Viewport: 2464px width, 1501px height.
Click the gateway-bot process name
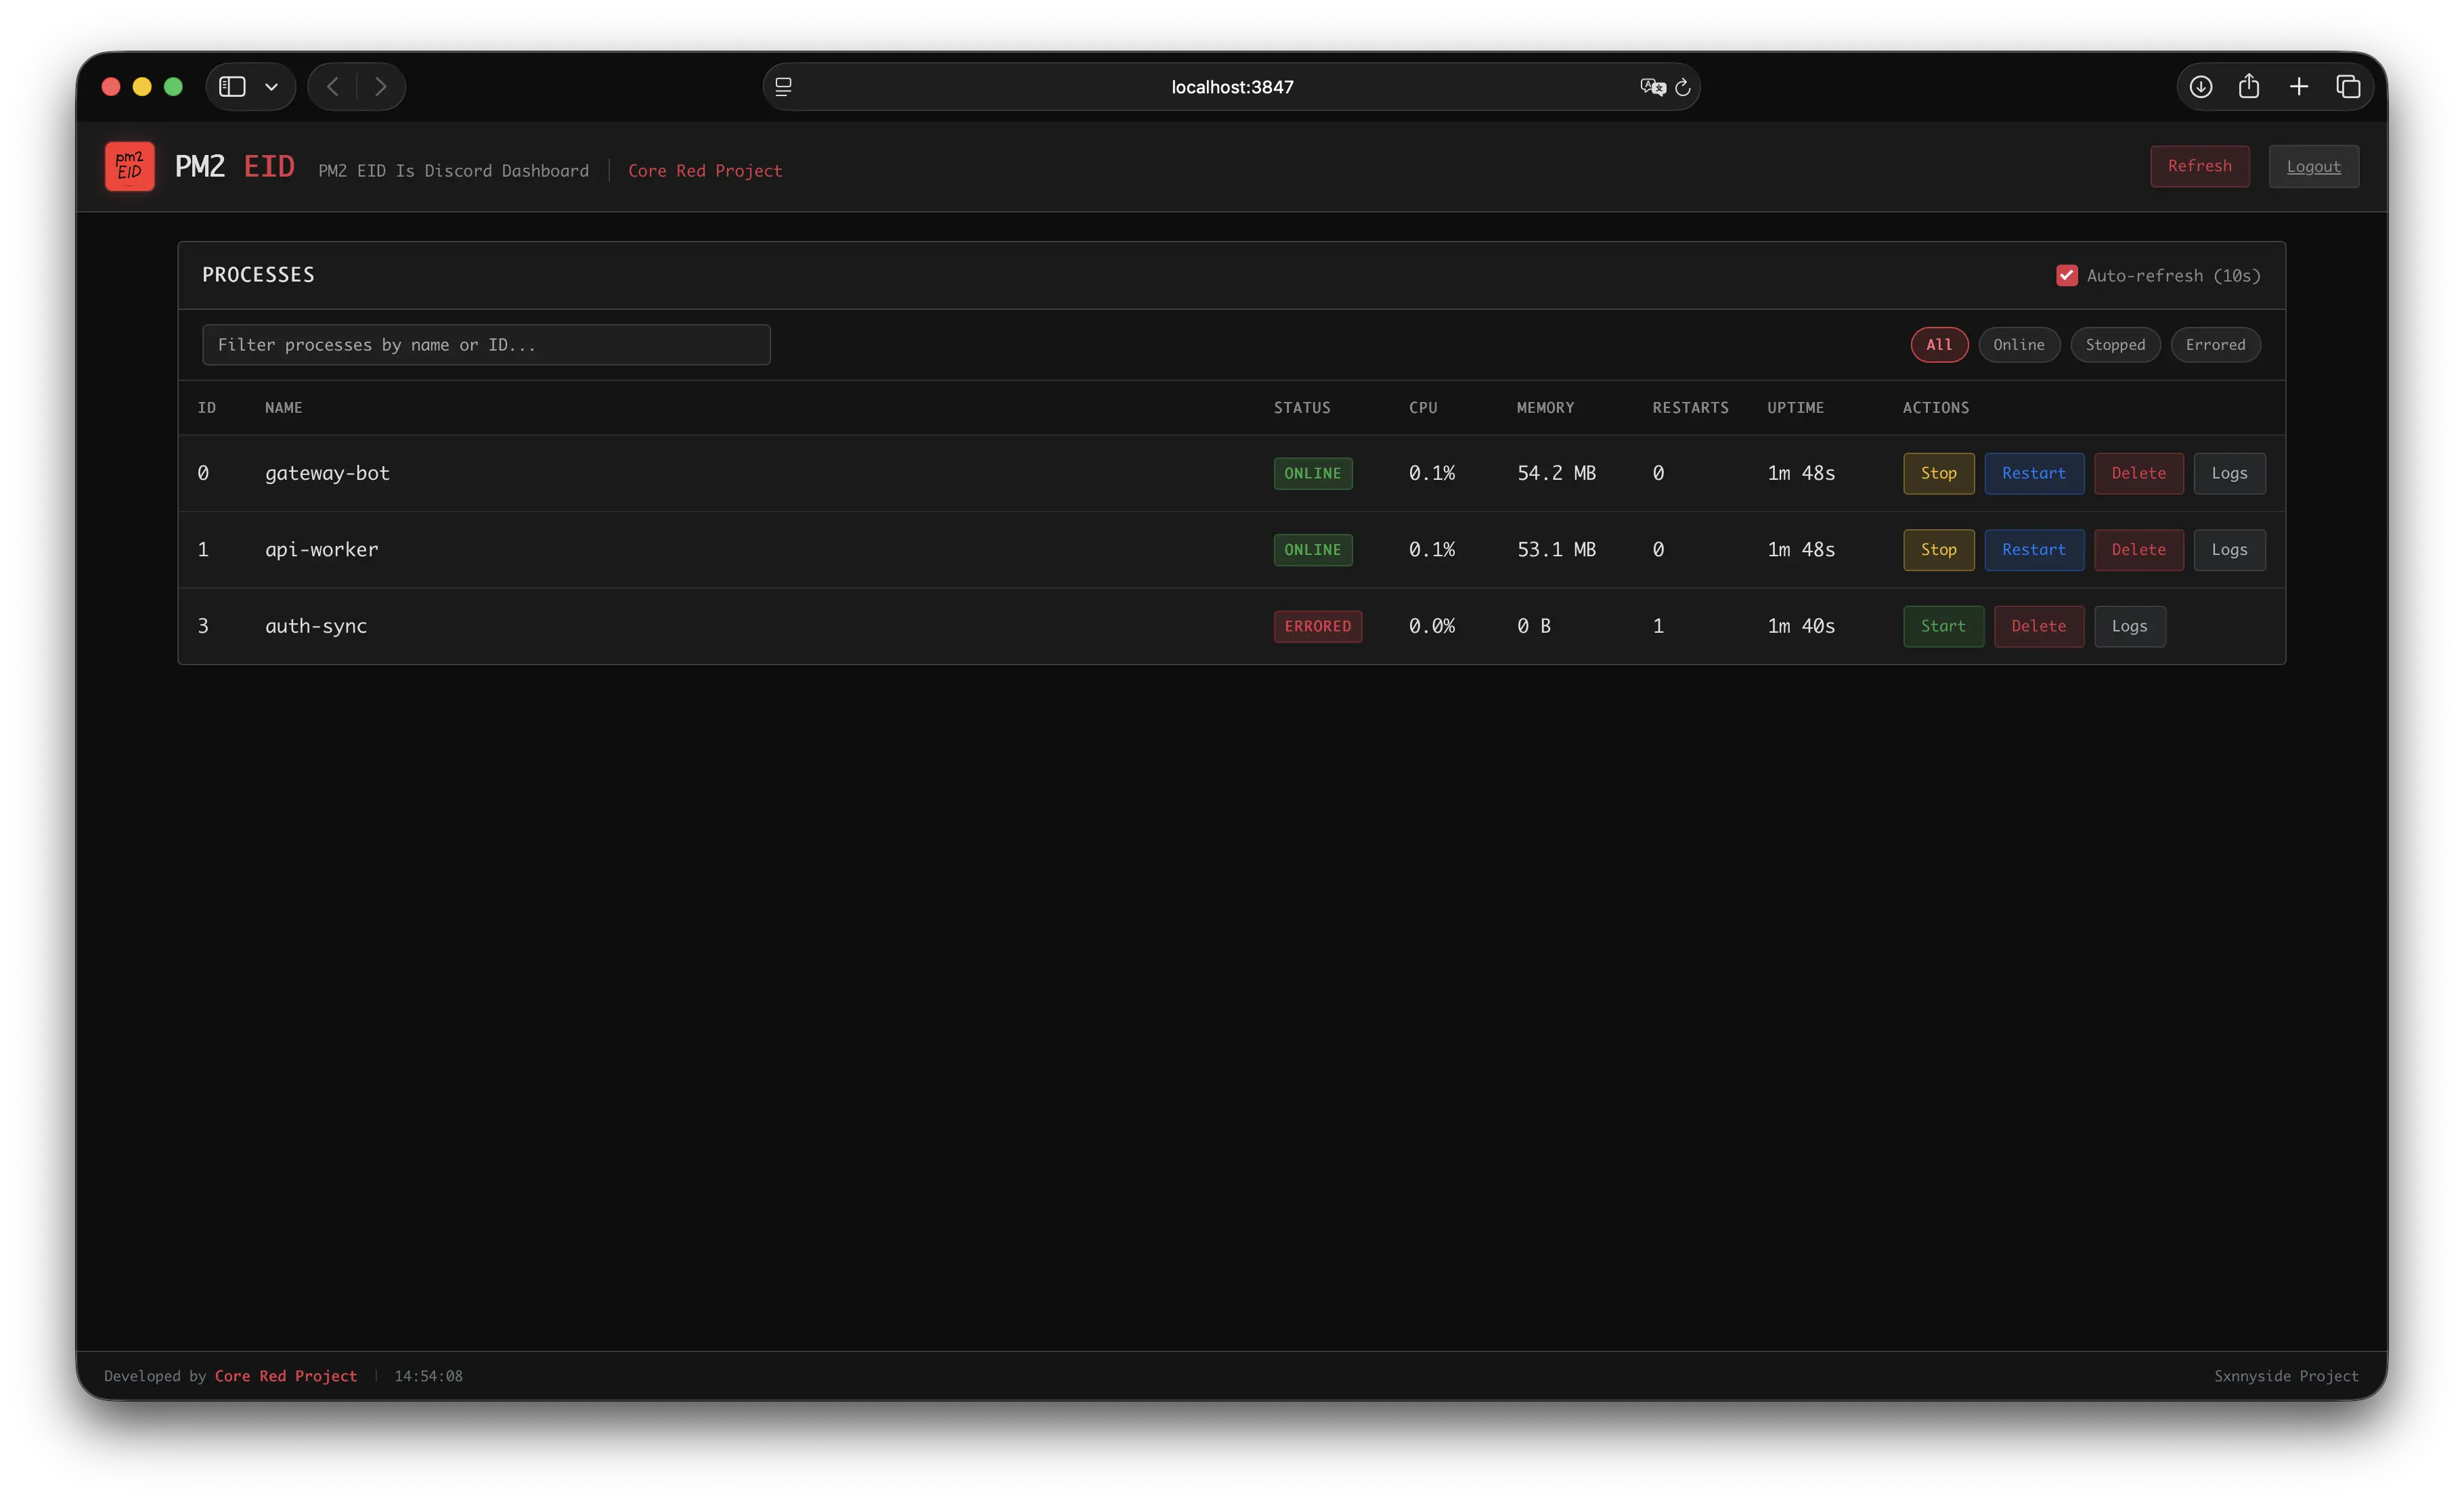coord(327,473)
